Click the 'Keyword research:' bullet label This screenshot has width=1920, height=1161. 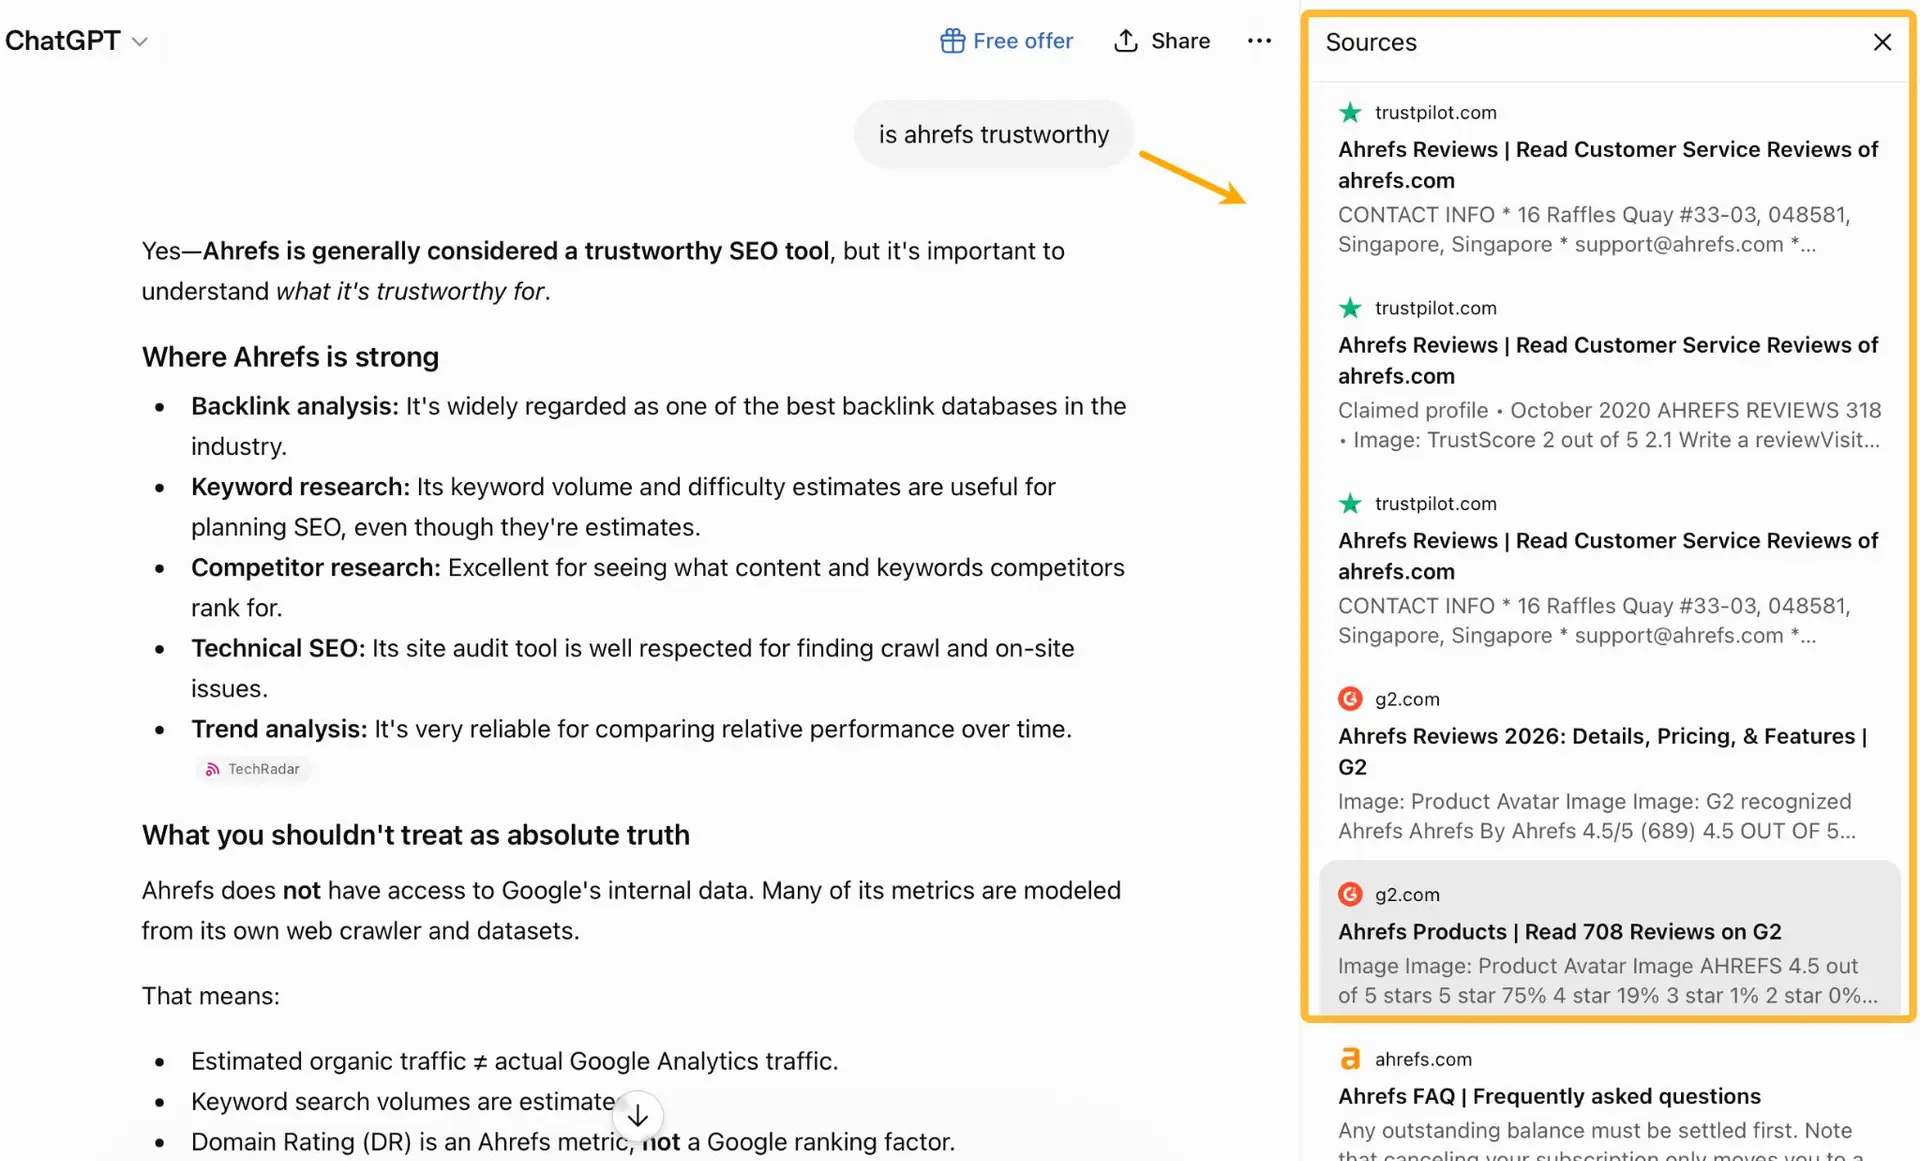tap(300, 487)
